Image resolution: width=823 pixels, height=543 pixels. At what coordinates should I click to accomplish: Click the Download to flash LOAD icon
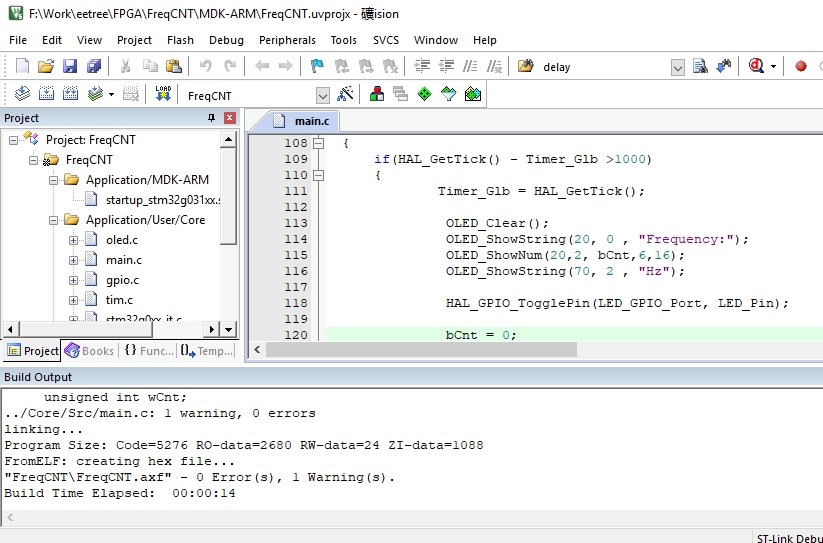coord(163,94)
